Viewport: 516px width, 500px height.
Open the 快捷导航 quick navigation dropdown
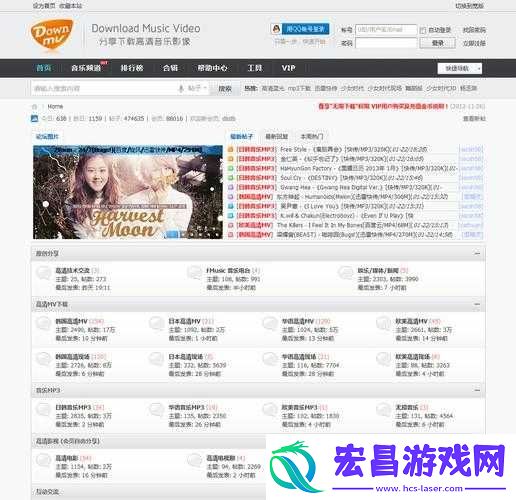460,68
